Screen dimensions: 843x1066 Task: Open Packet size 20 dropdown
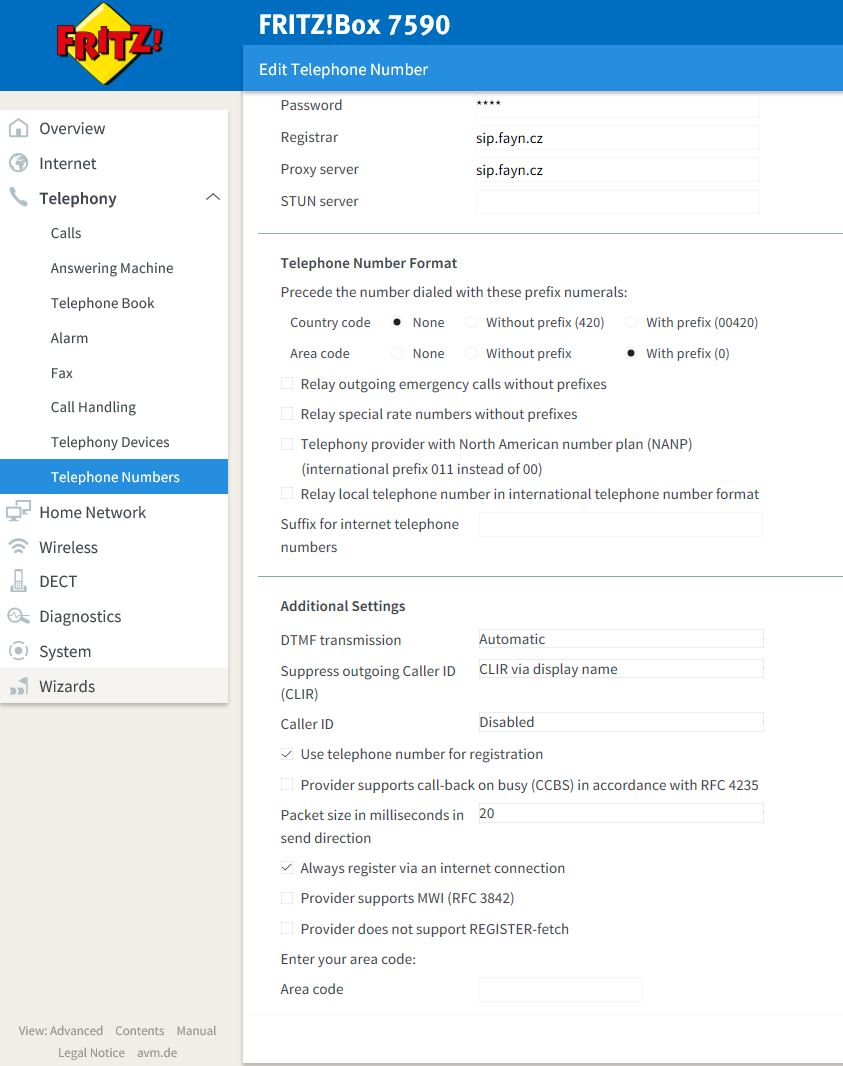tap(621, 813)
